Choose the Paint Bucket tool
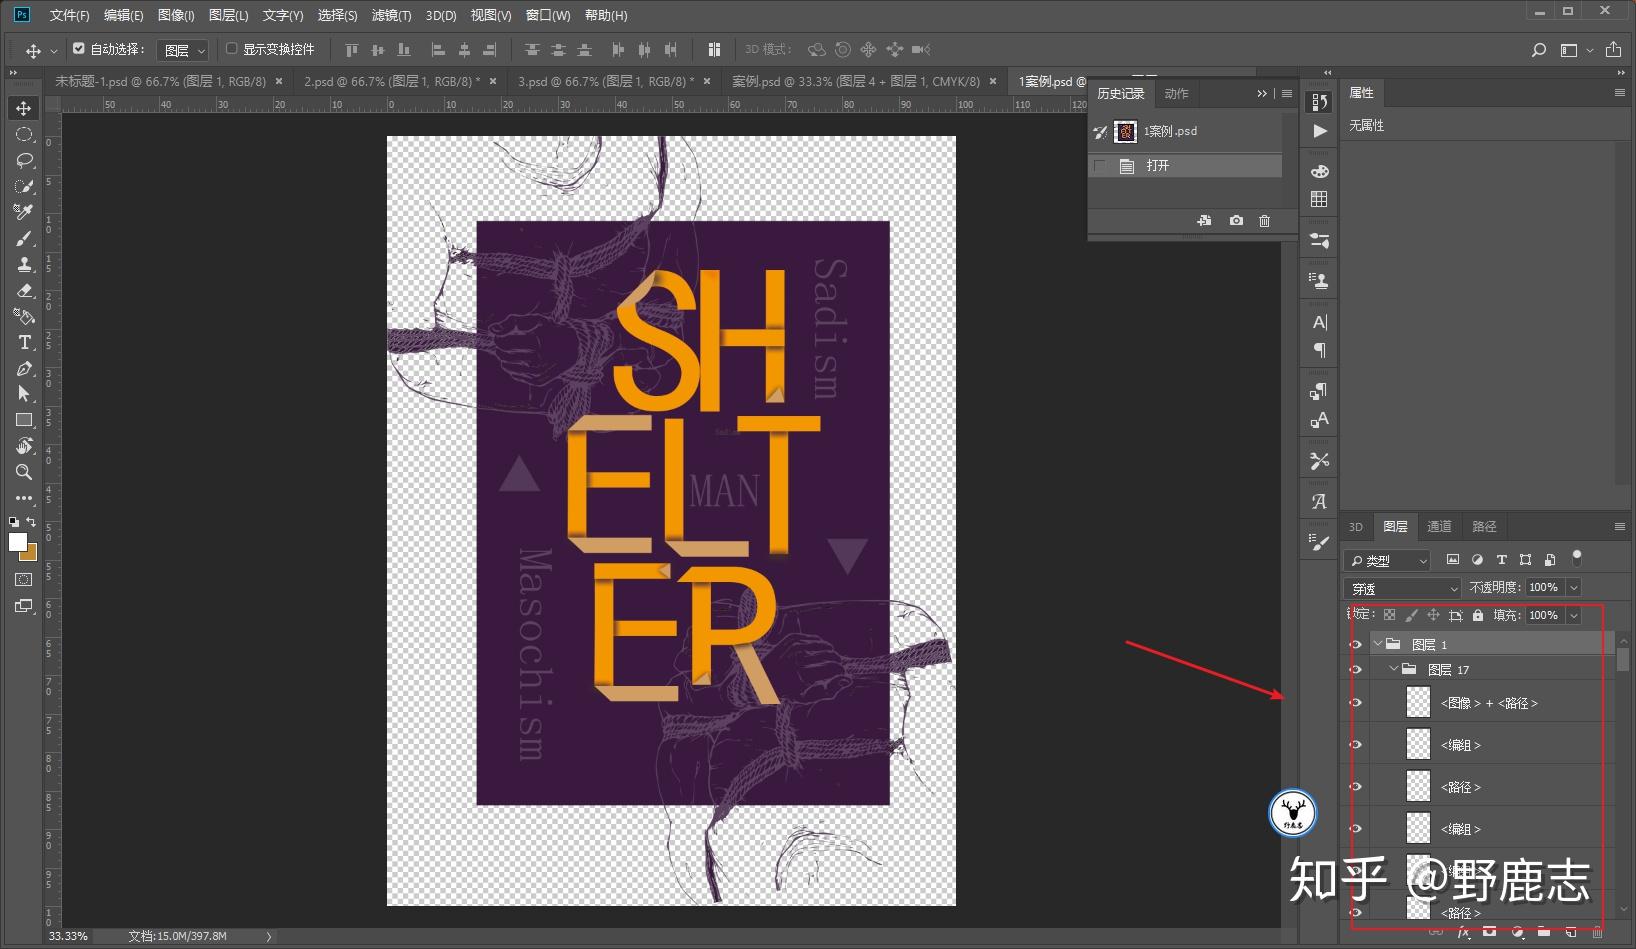Screen dimensions: 1636x949 click(x=24, y=316)
